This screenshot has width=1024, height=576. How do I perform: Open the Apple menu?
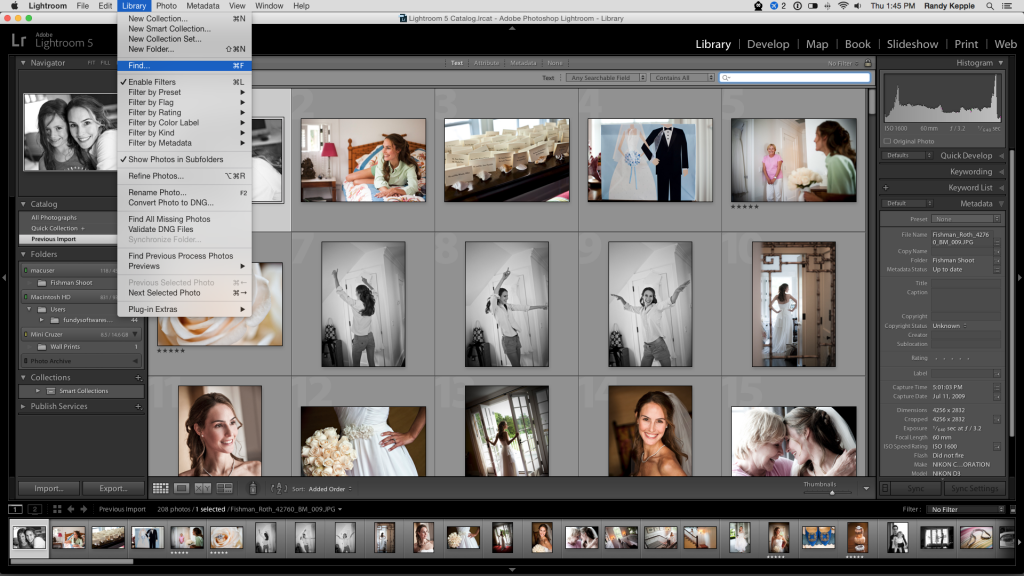pos(14,6)
